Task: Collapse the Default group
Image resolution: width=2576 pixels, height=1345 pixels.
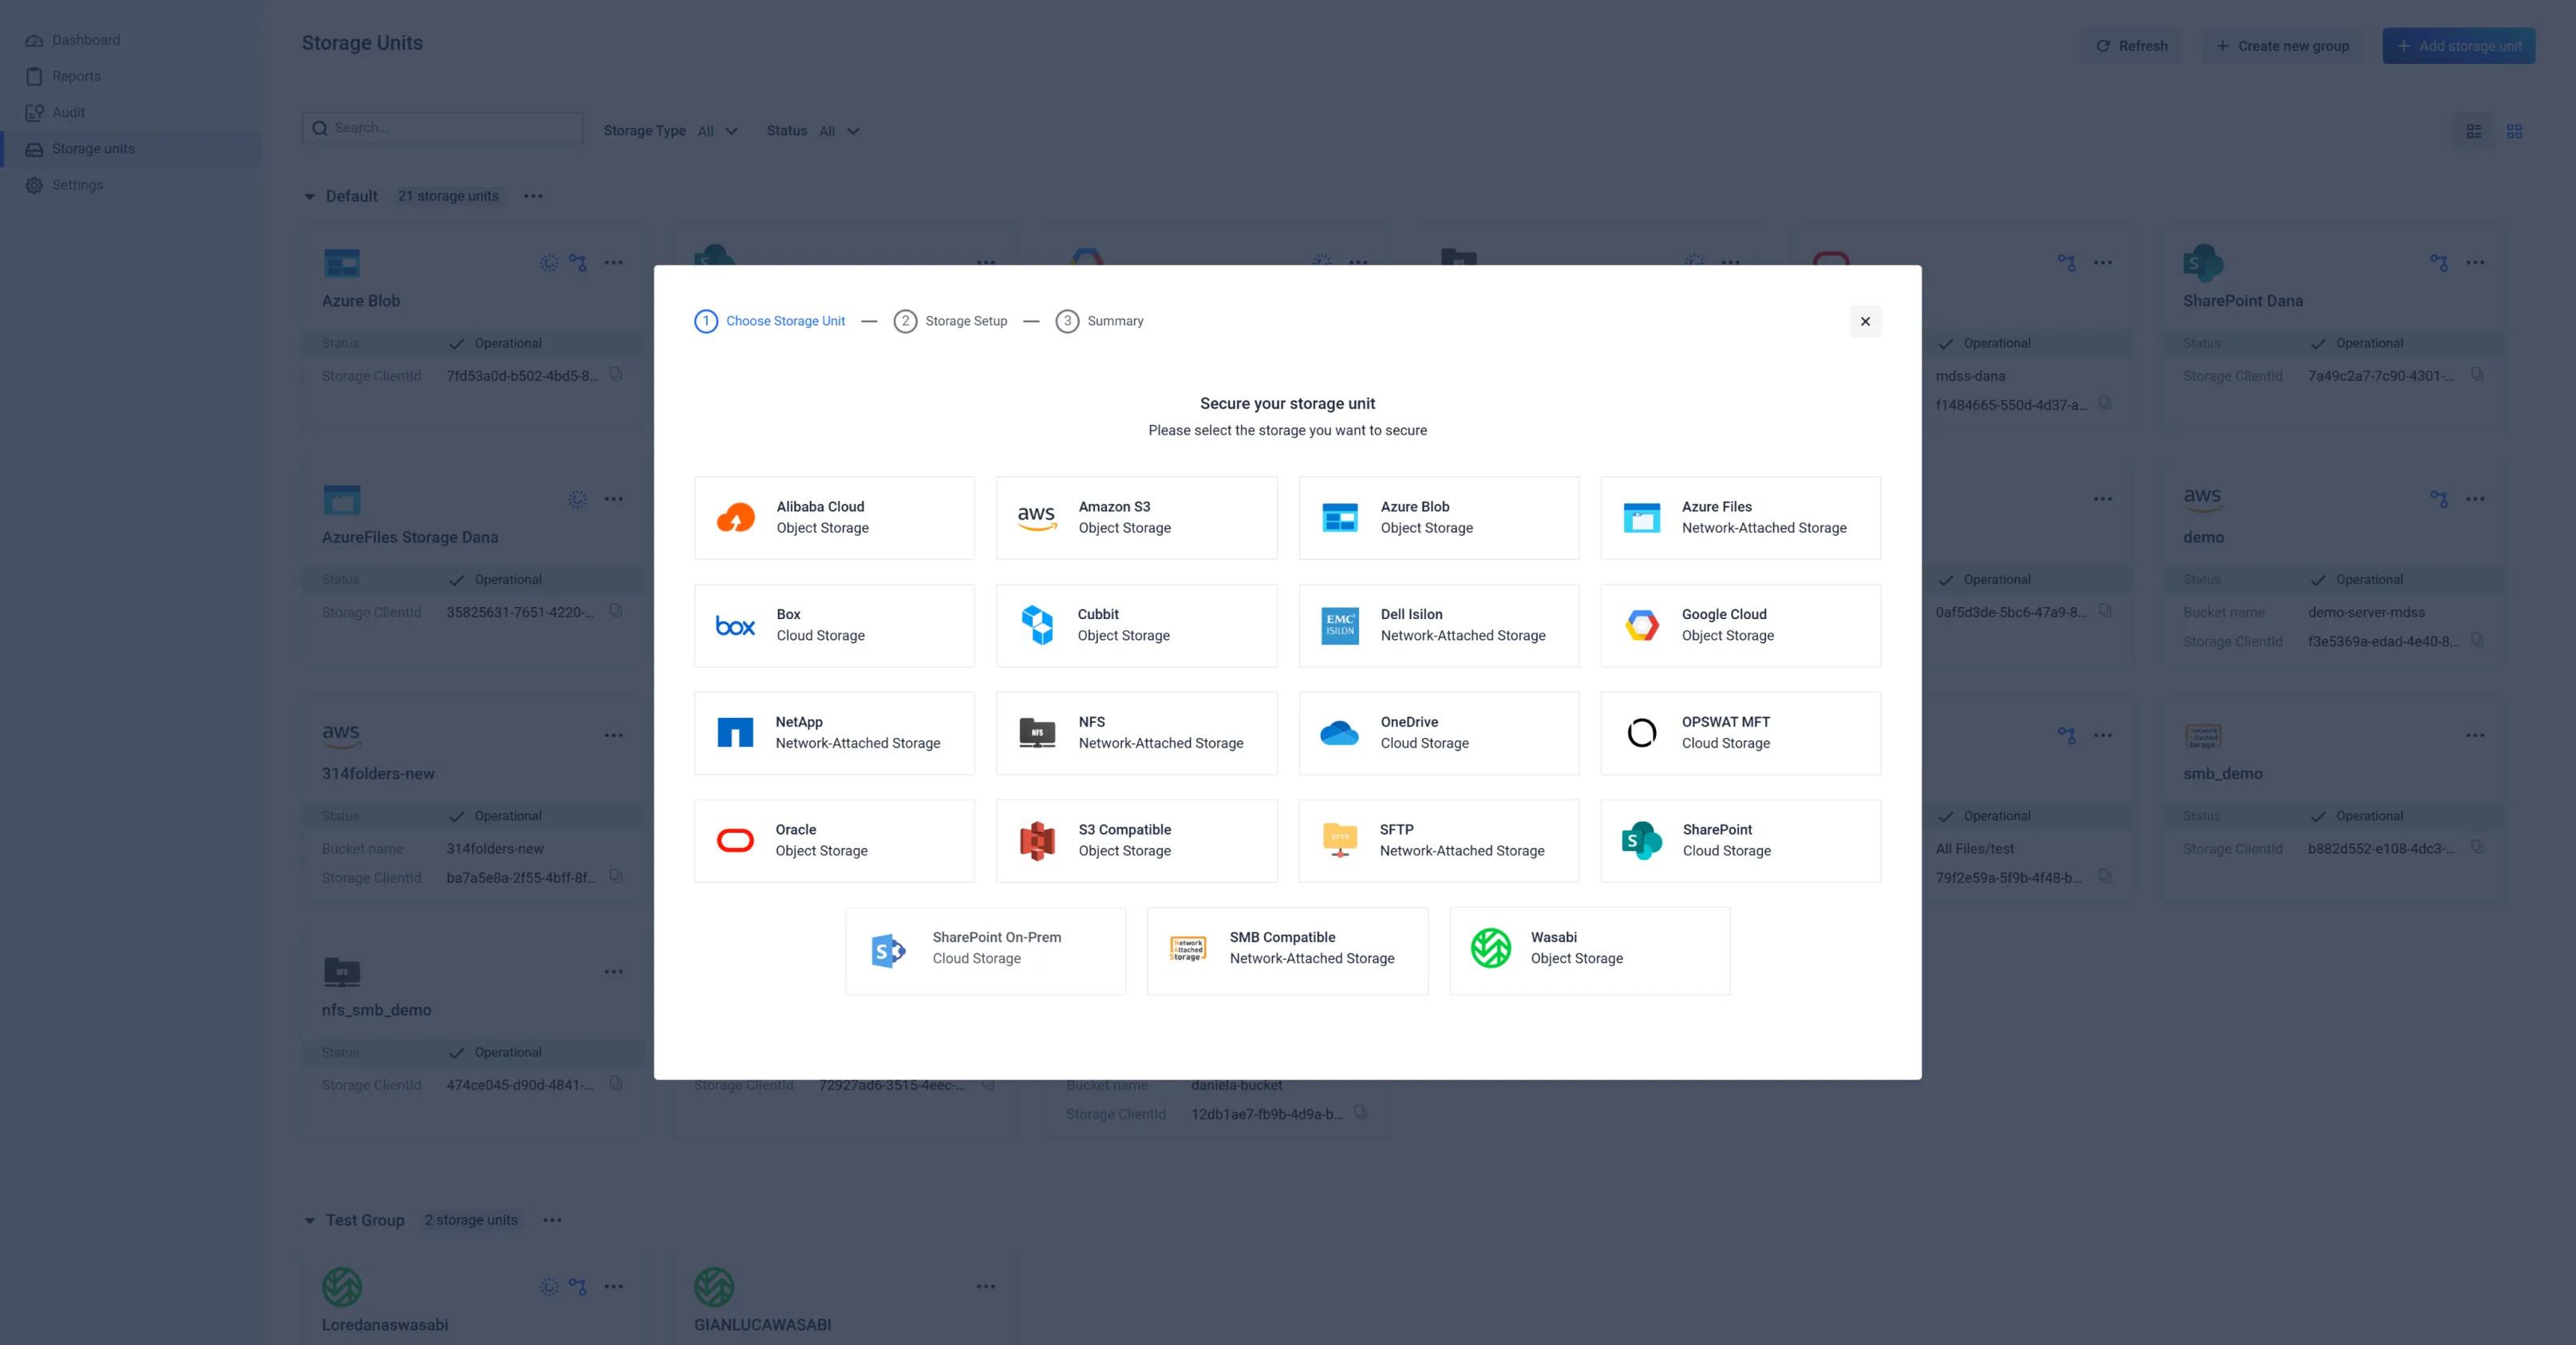Action: (x=310, y=197)
